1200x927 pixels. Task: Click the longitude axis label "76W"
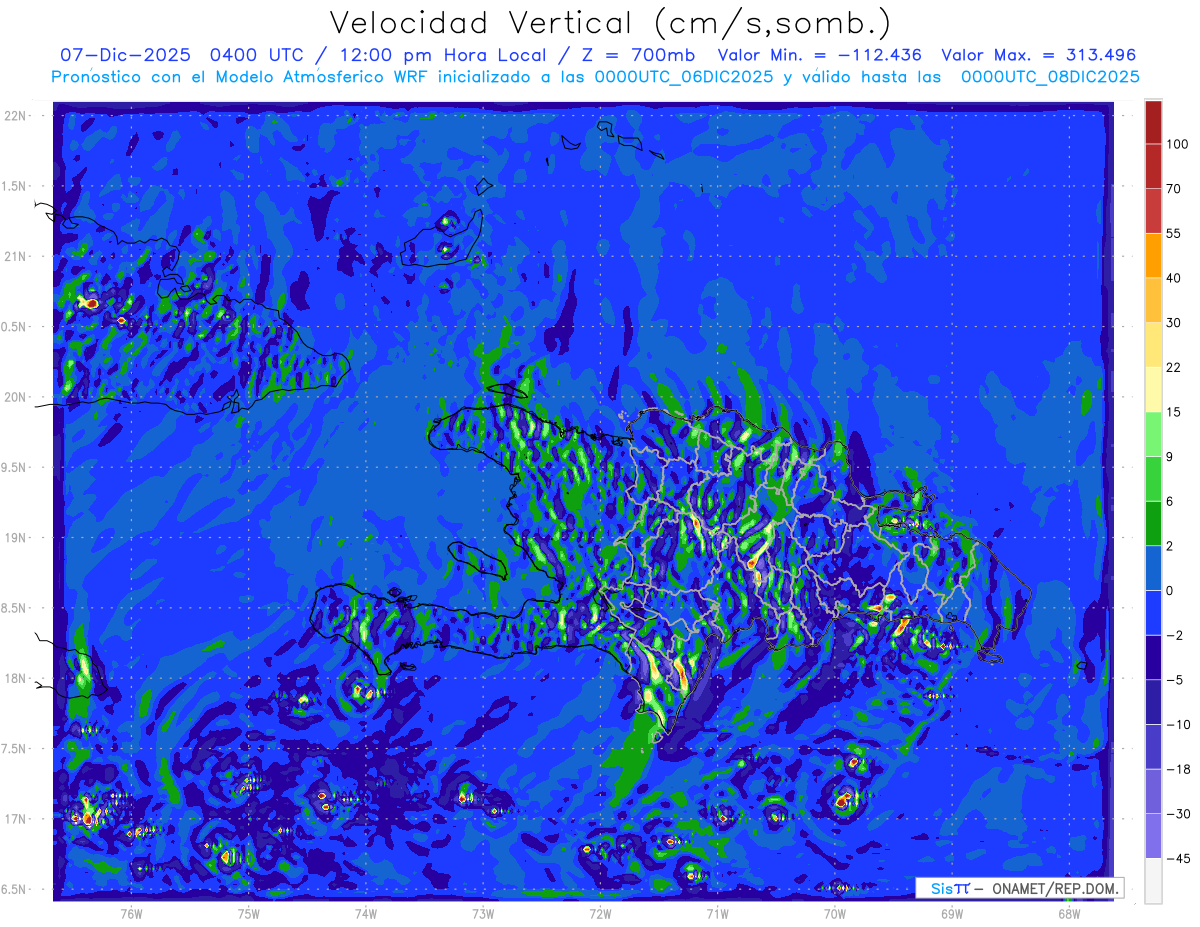[x=131, y=914]
